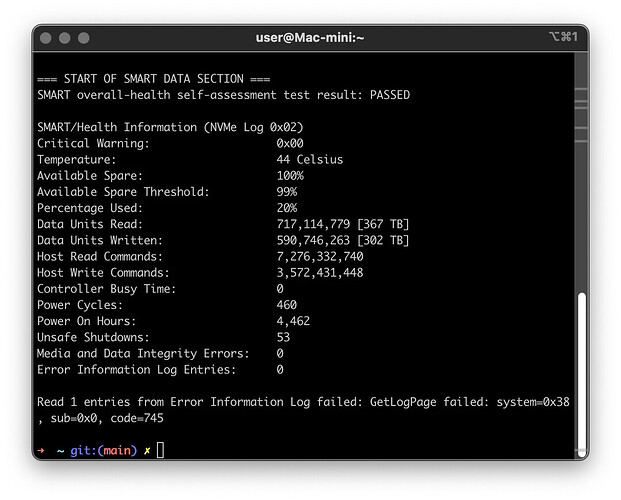Click the ⌥⌘1 shortcut indicator

tap(563, 37)
